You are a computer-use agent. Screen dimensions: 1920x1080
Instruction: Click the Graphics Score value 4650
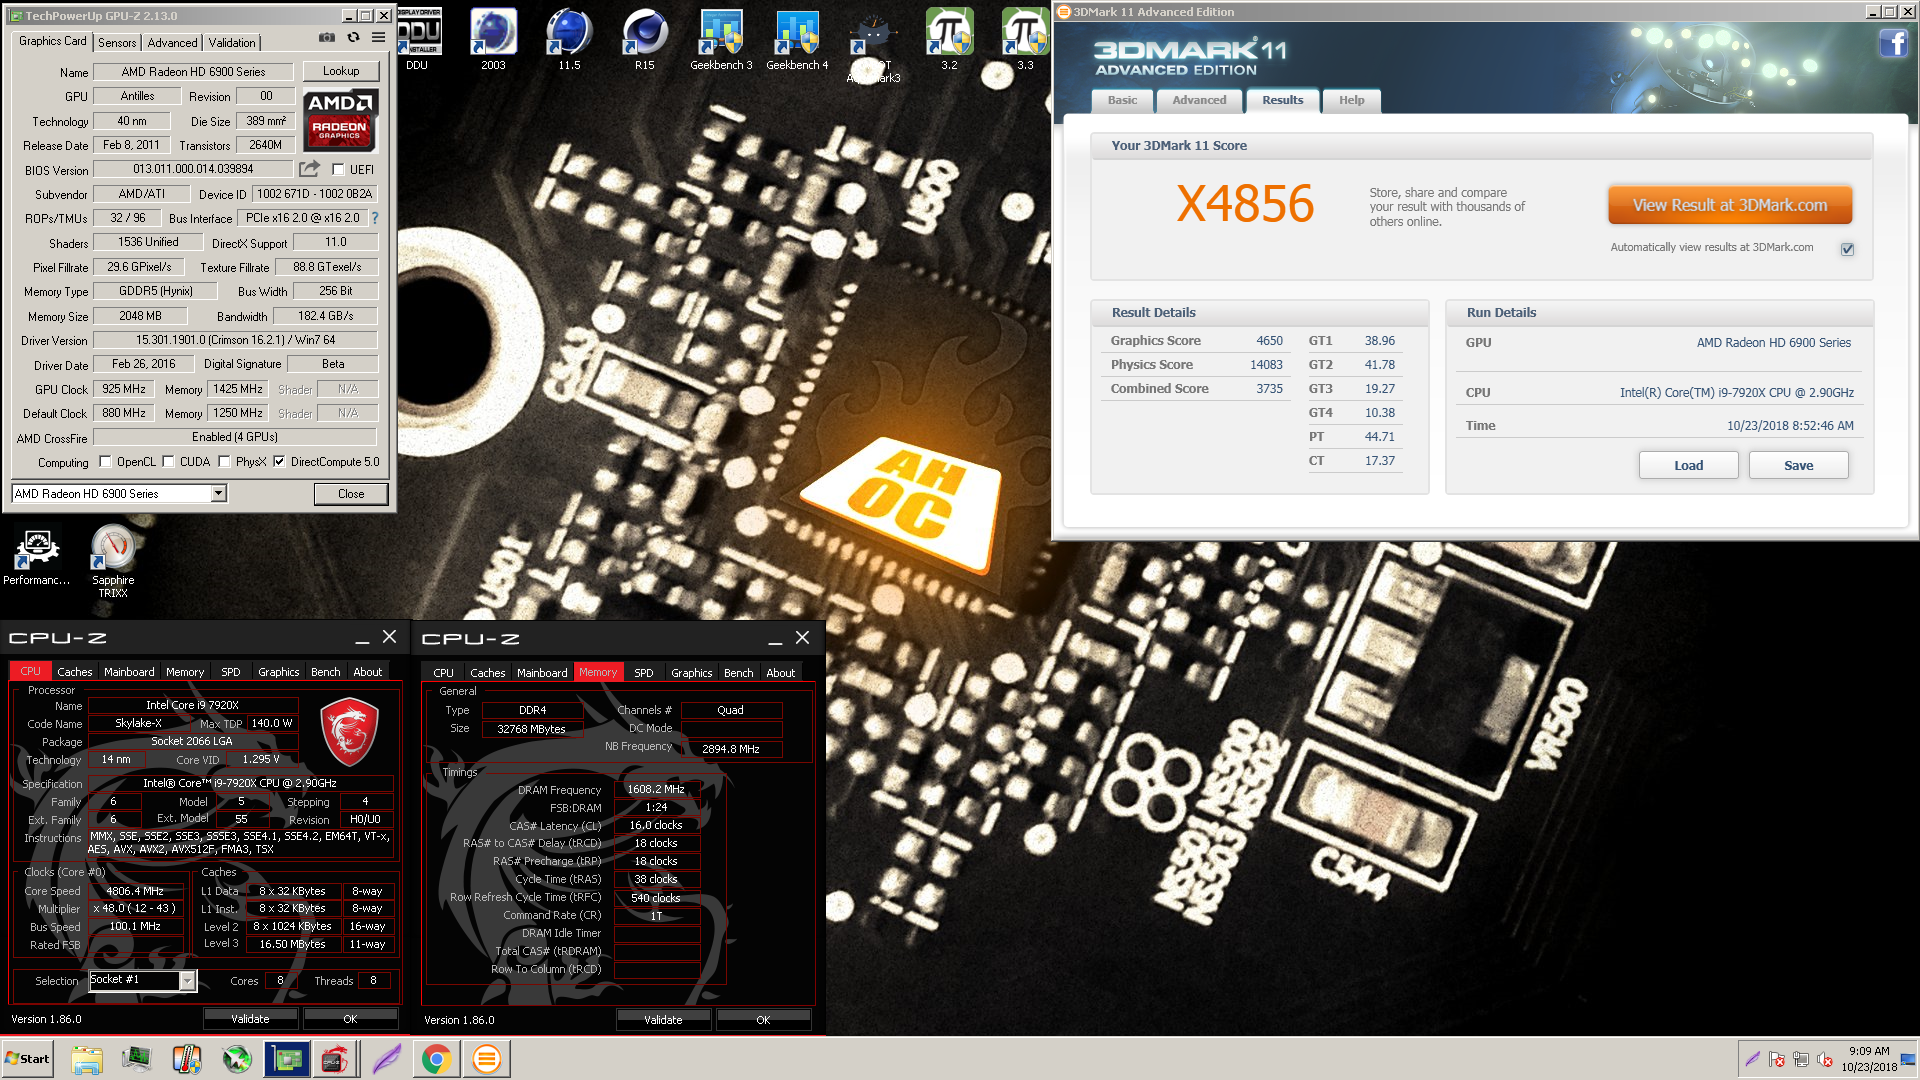(x=1269, y=341)
